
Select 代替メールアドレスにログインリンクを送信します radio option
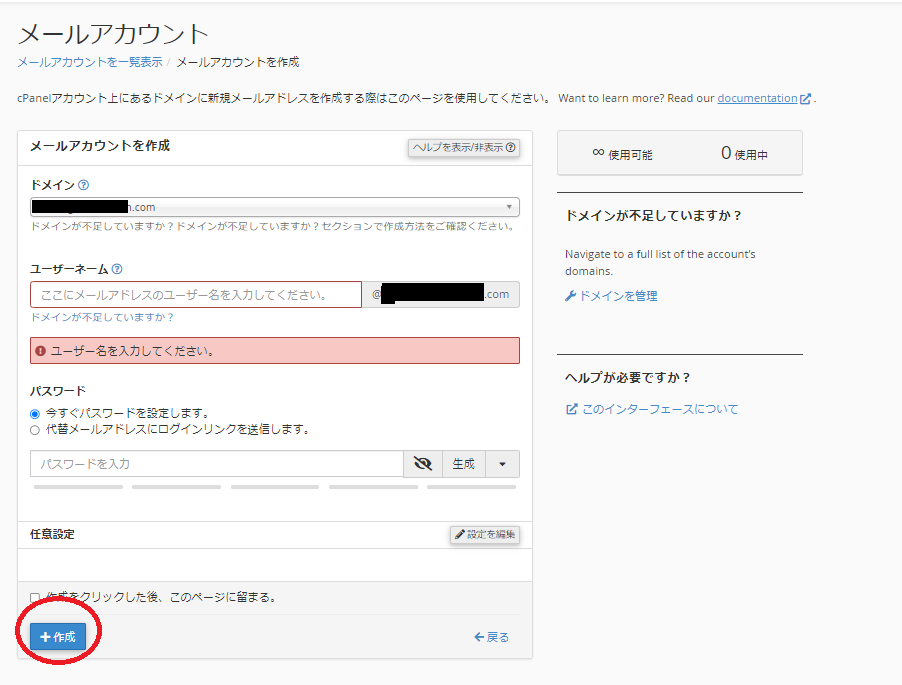pyautogui.click(x=35, y=430)
